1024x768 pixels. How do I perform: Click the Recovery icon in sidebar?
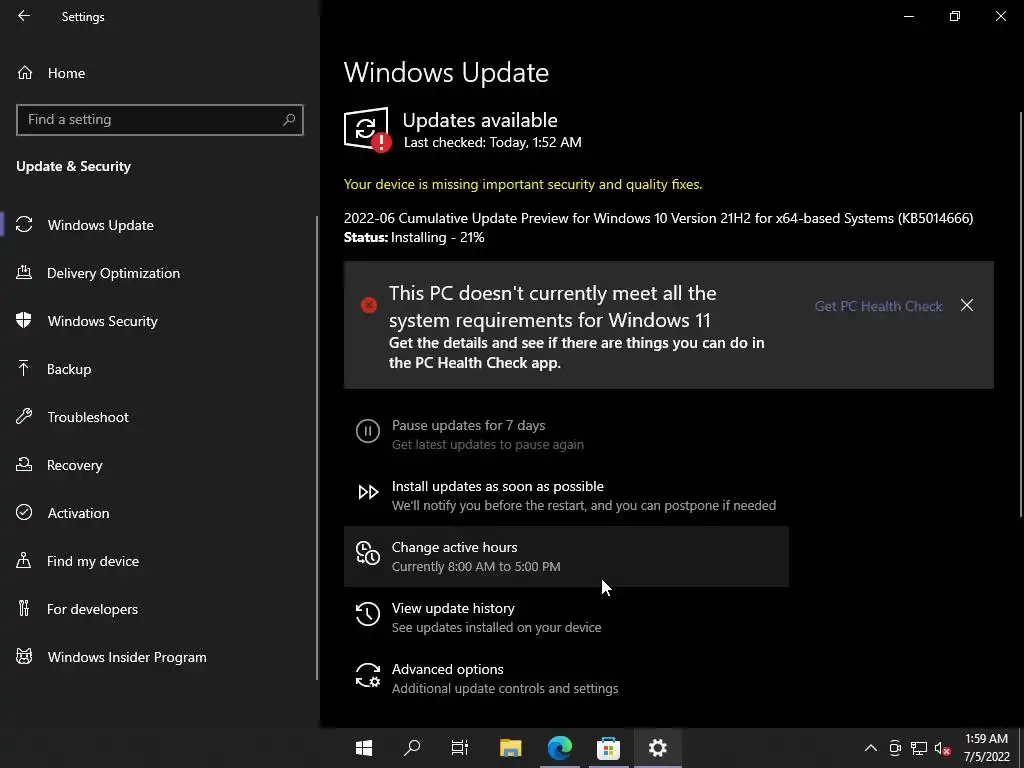point(24,464)
